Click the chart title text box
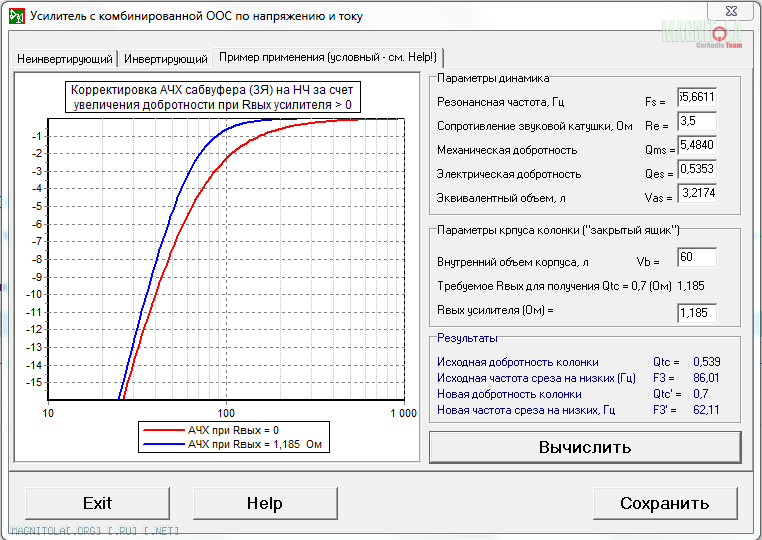Image resolution: width=762 pixels, height=540 pixels. (212, 97)
